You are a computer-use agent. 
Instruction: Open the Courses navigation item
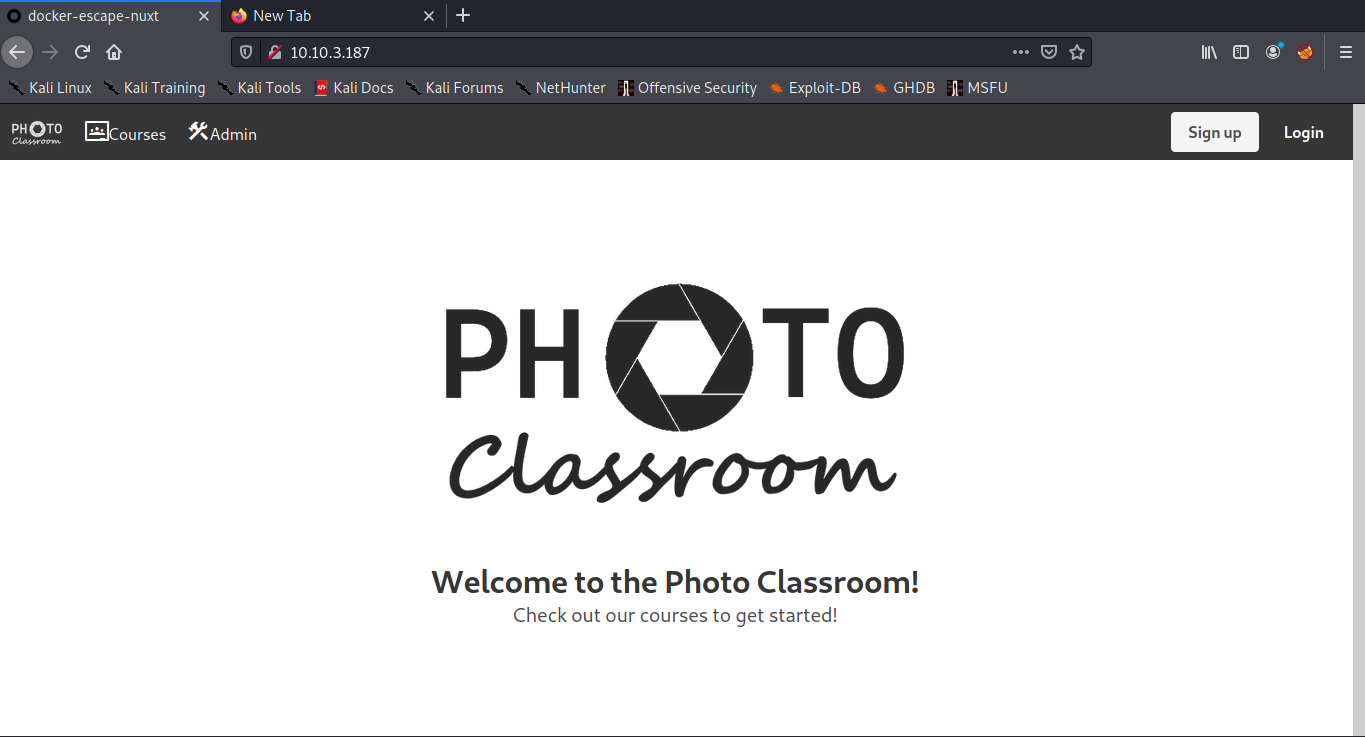pyautogui.click(x=126, y=132)
